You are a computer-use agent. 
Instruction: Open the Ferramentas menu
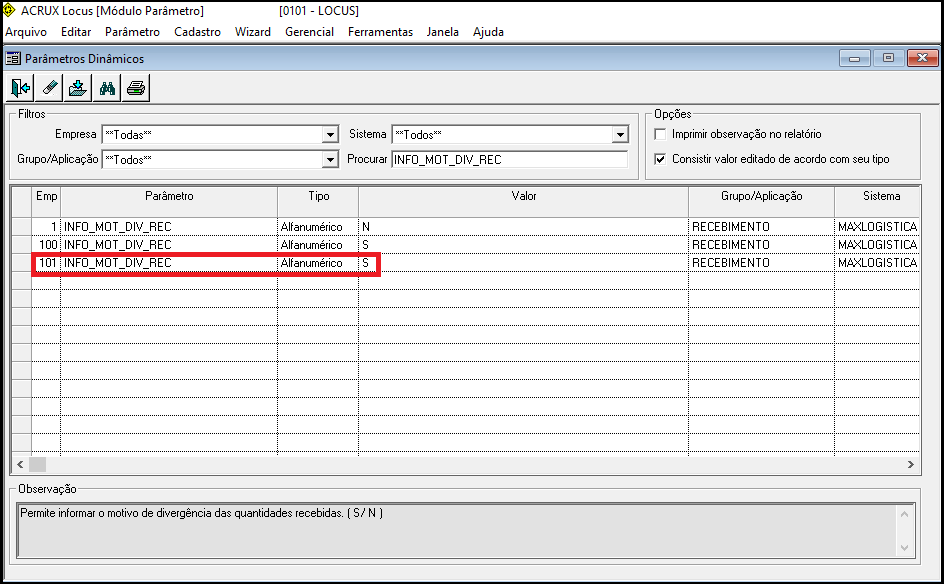[380, 32]
